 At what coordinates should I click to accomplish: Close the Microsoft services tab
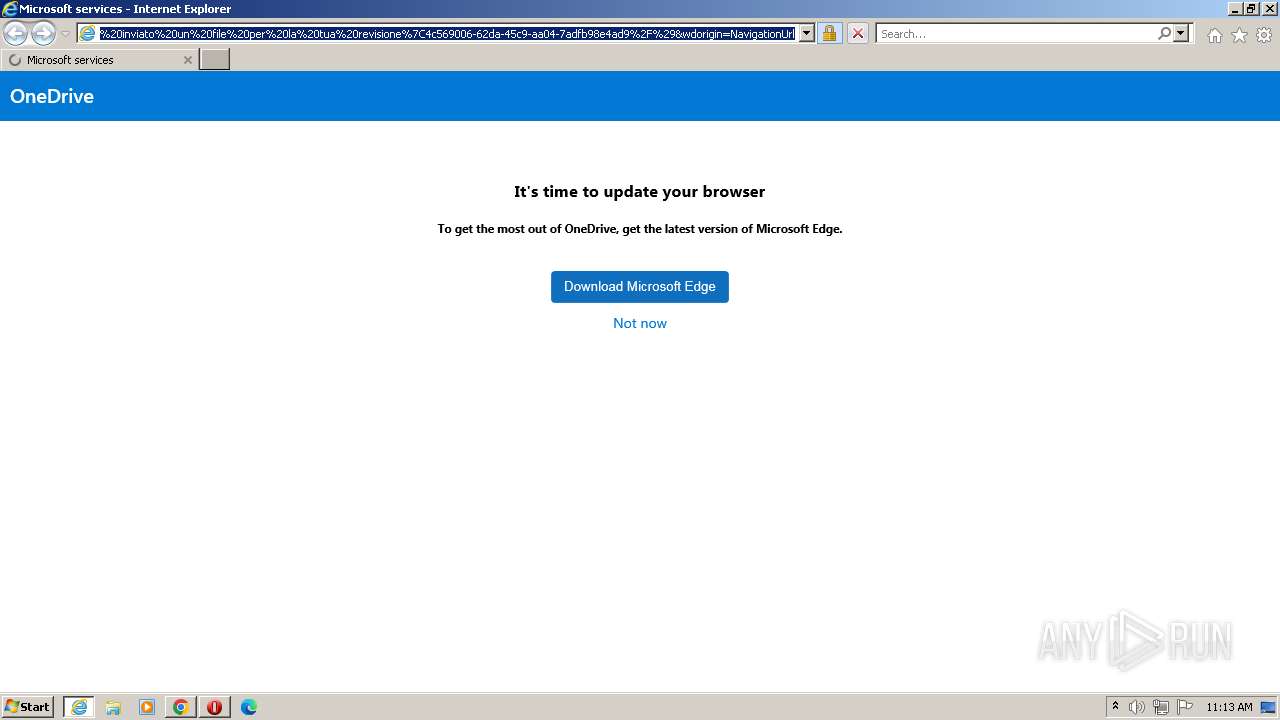pyautogui.click(x=187, y=60)
